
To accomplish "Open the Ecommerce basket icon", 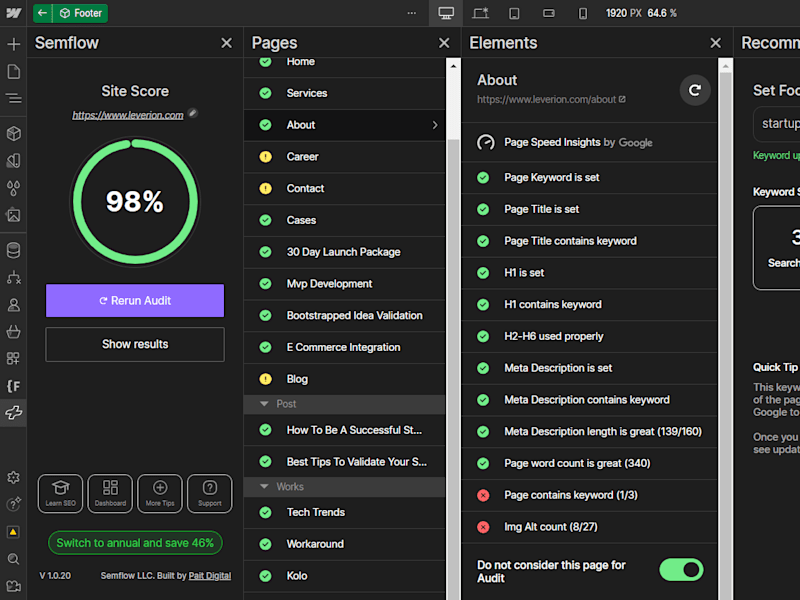I will (x=14, y=332).
